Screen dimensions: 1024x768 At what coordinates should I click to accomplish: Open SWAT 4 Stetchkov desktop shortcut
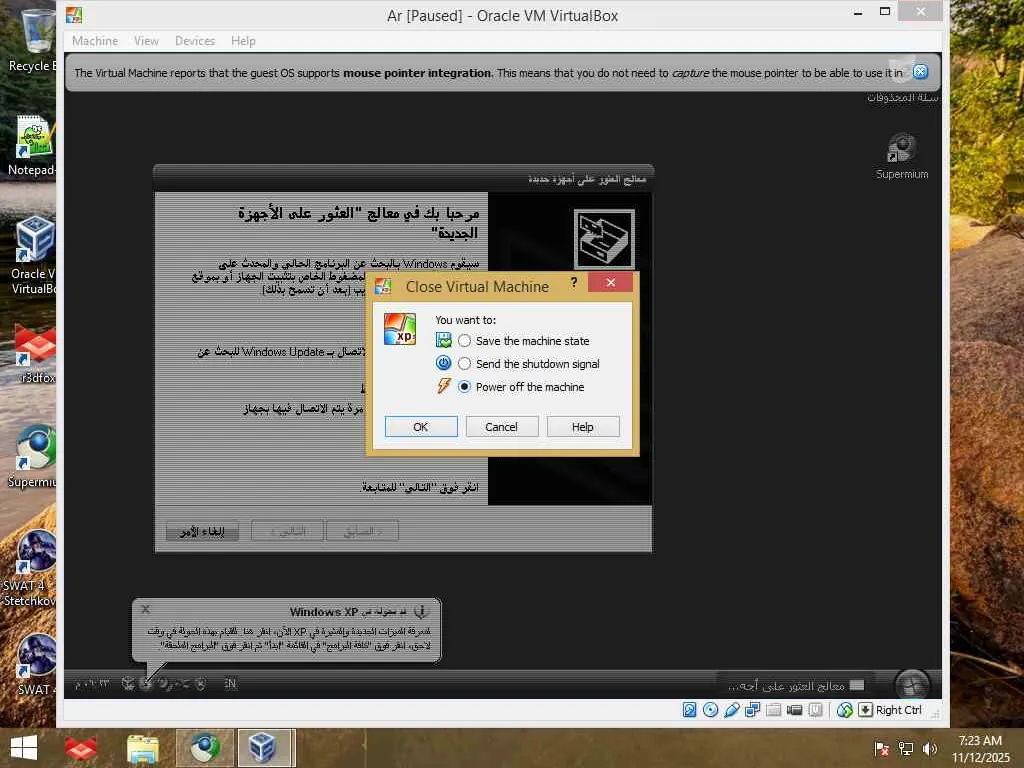pos(31,567)
